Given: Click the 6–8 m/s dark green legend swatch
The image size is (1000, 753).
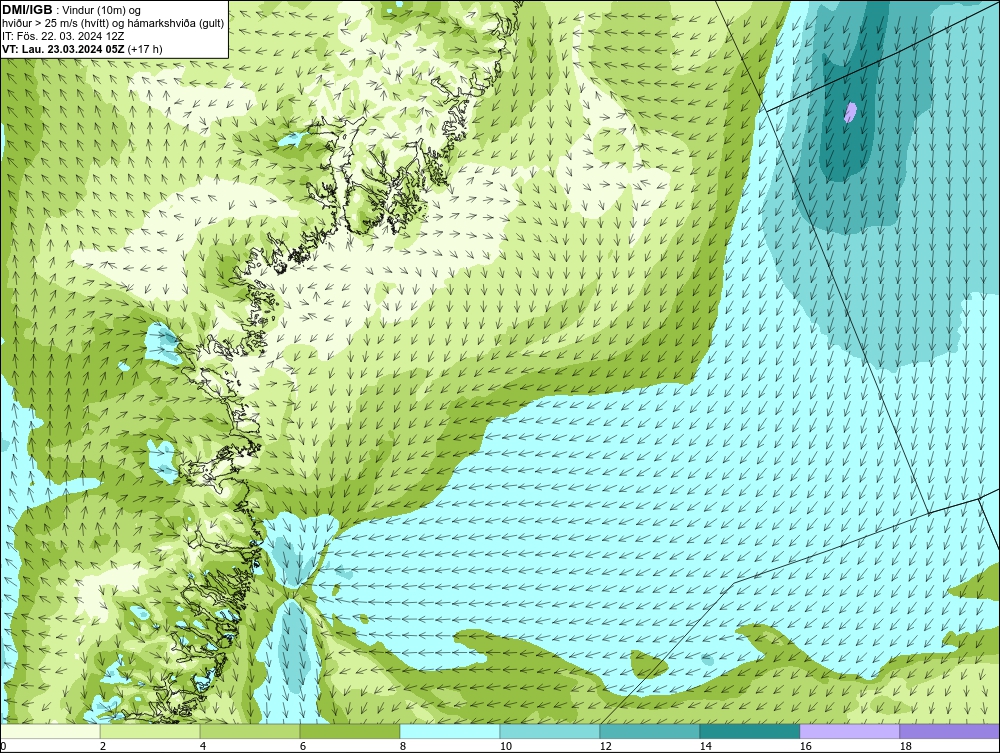Looking at the screenshot, I should point(349,731).
